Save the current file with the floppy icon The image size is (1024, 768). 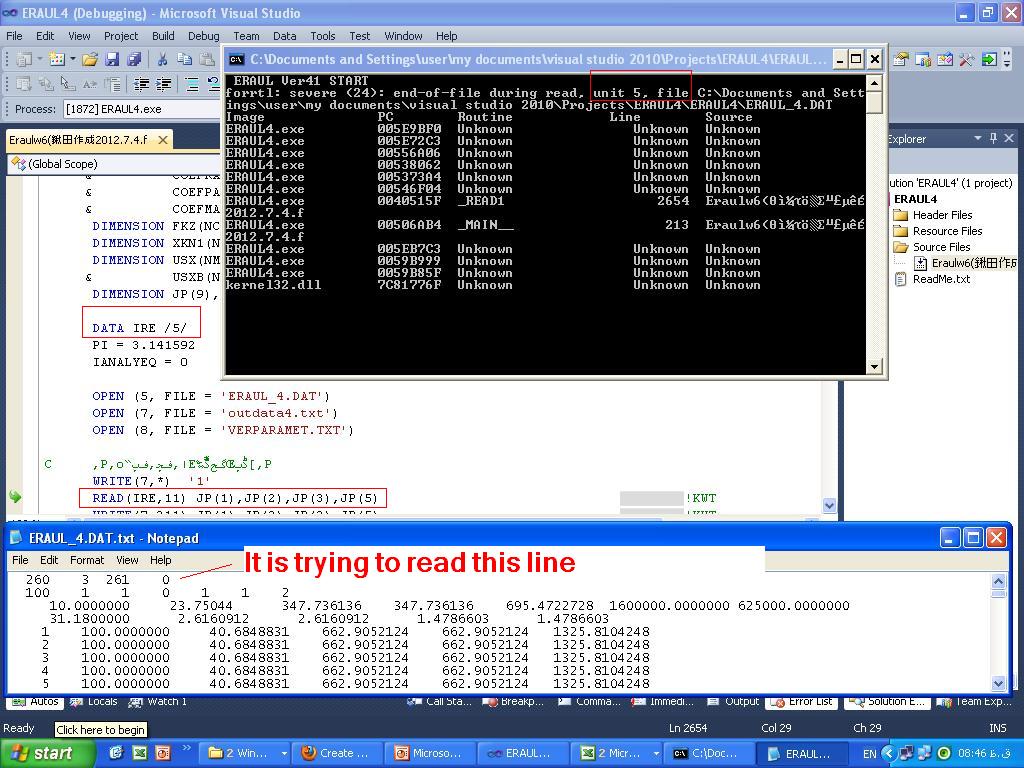coord(112,60)
